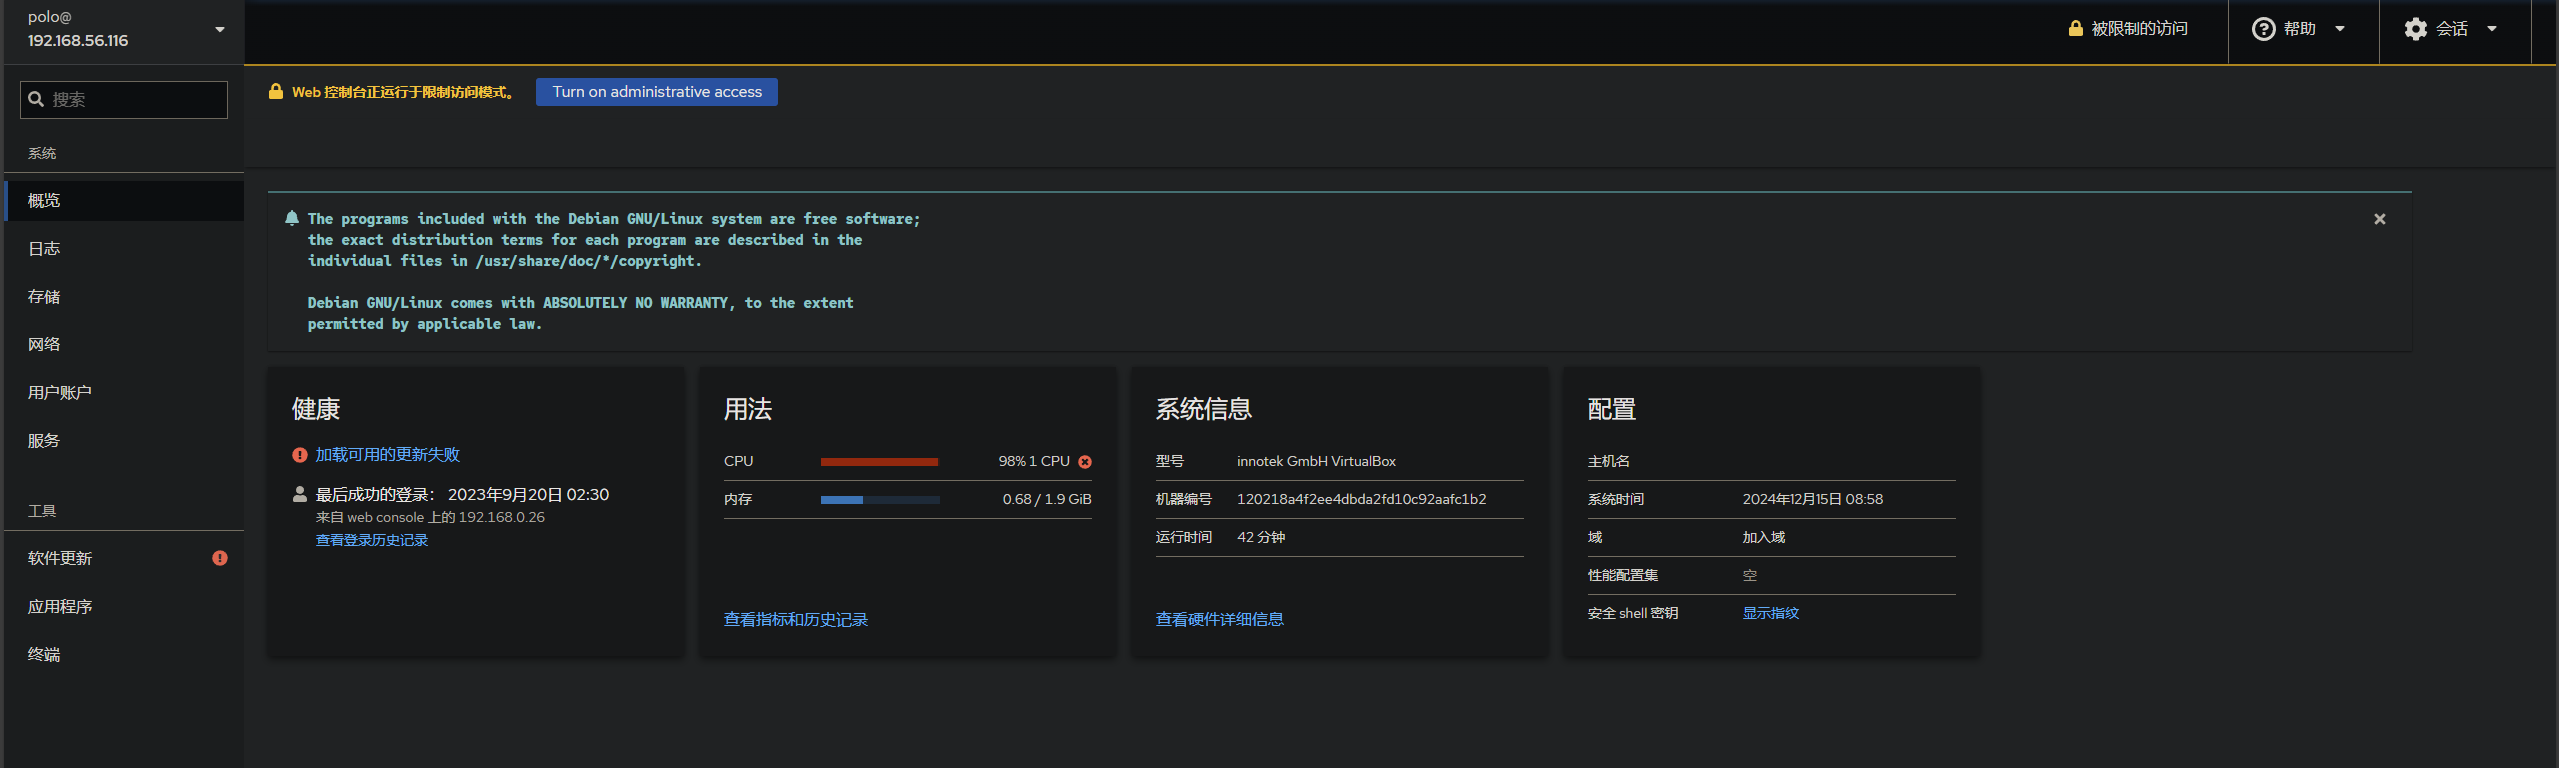Click the session gear icon
This screenshot has width=2559, height=768.
(x=2415, y=29)
